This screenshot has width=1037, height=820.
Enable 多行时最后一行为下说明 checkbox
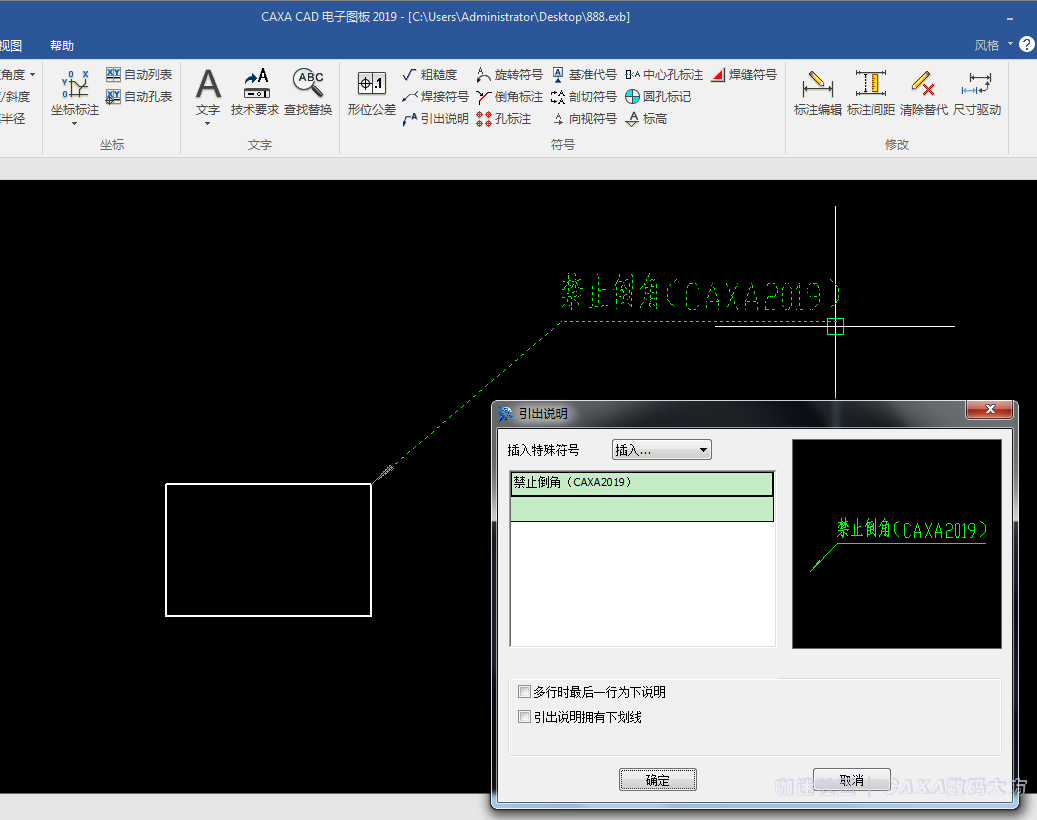[x=525, y=692]
